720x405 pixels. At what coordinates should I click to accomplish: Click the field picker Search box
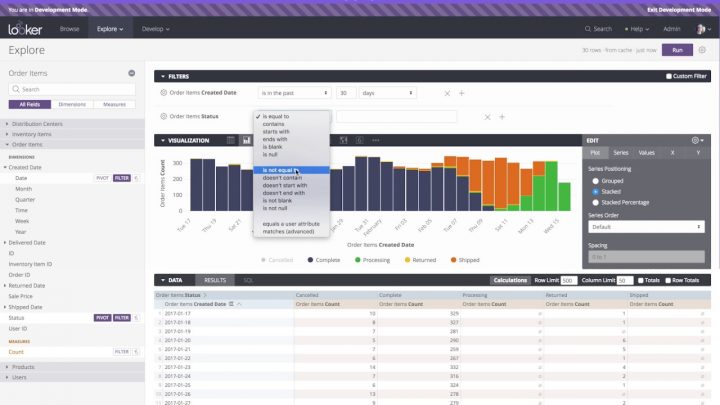click(72, 89)
